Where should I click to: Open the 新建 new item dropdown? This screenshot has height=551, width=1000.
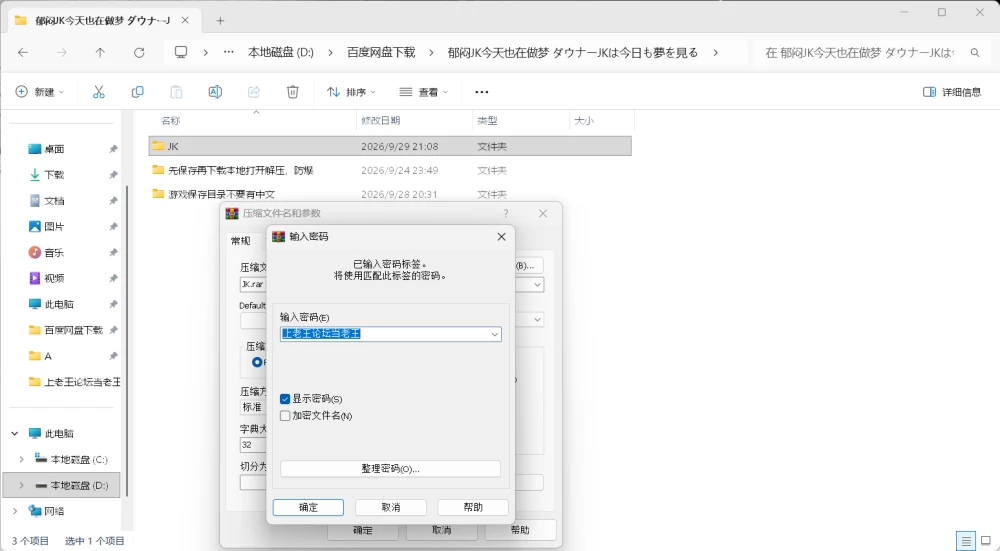[40, 92]
